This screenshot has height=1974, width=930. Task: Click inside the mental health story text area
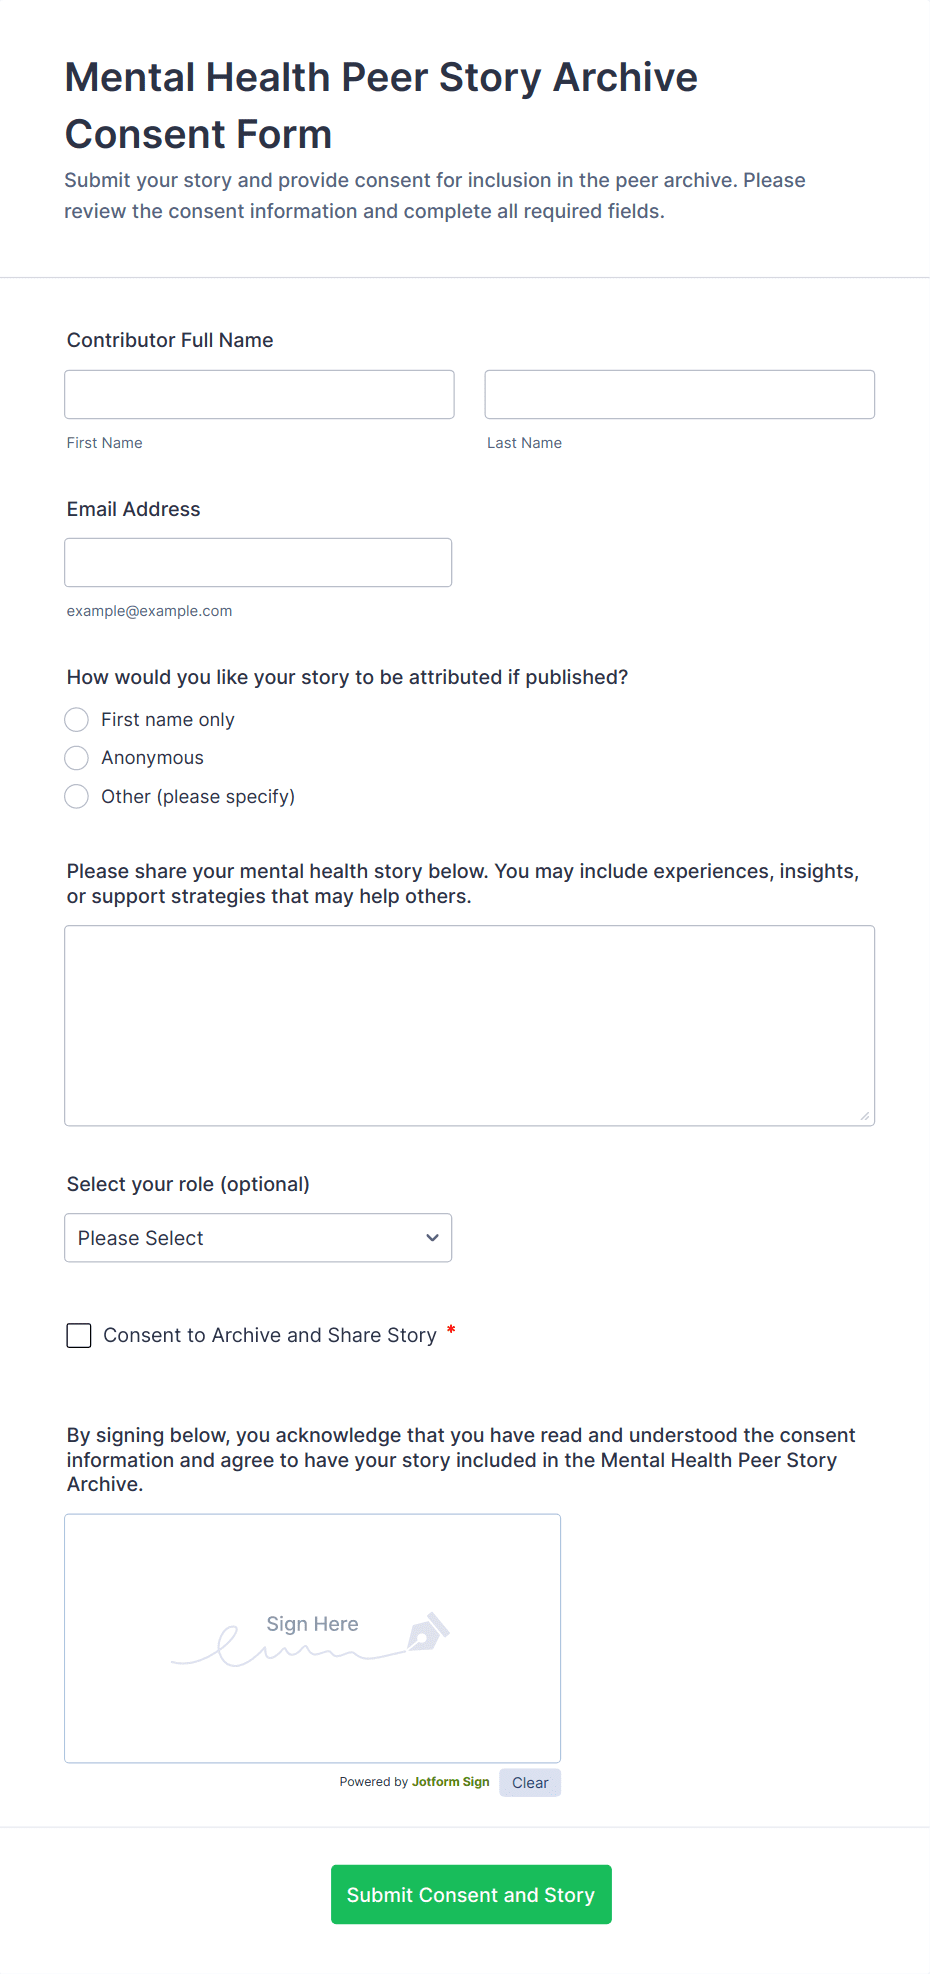click(x=469, y=1025)
